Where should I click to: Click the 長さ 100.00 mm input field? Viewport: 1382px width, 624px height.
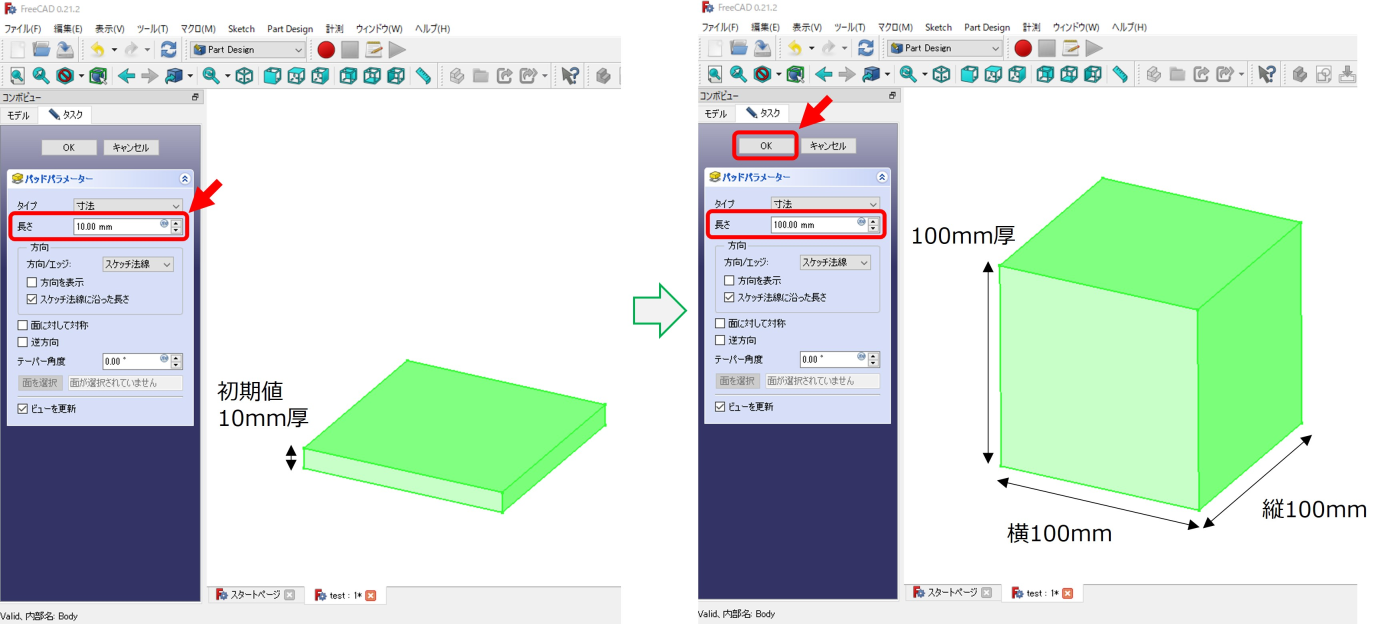tap(813, 225)
